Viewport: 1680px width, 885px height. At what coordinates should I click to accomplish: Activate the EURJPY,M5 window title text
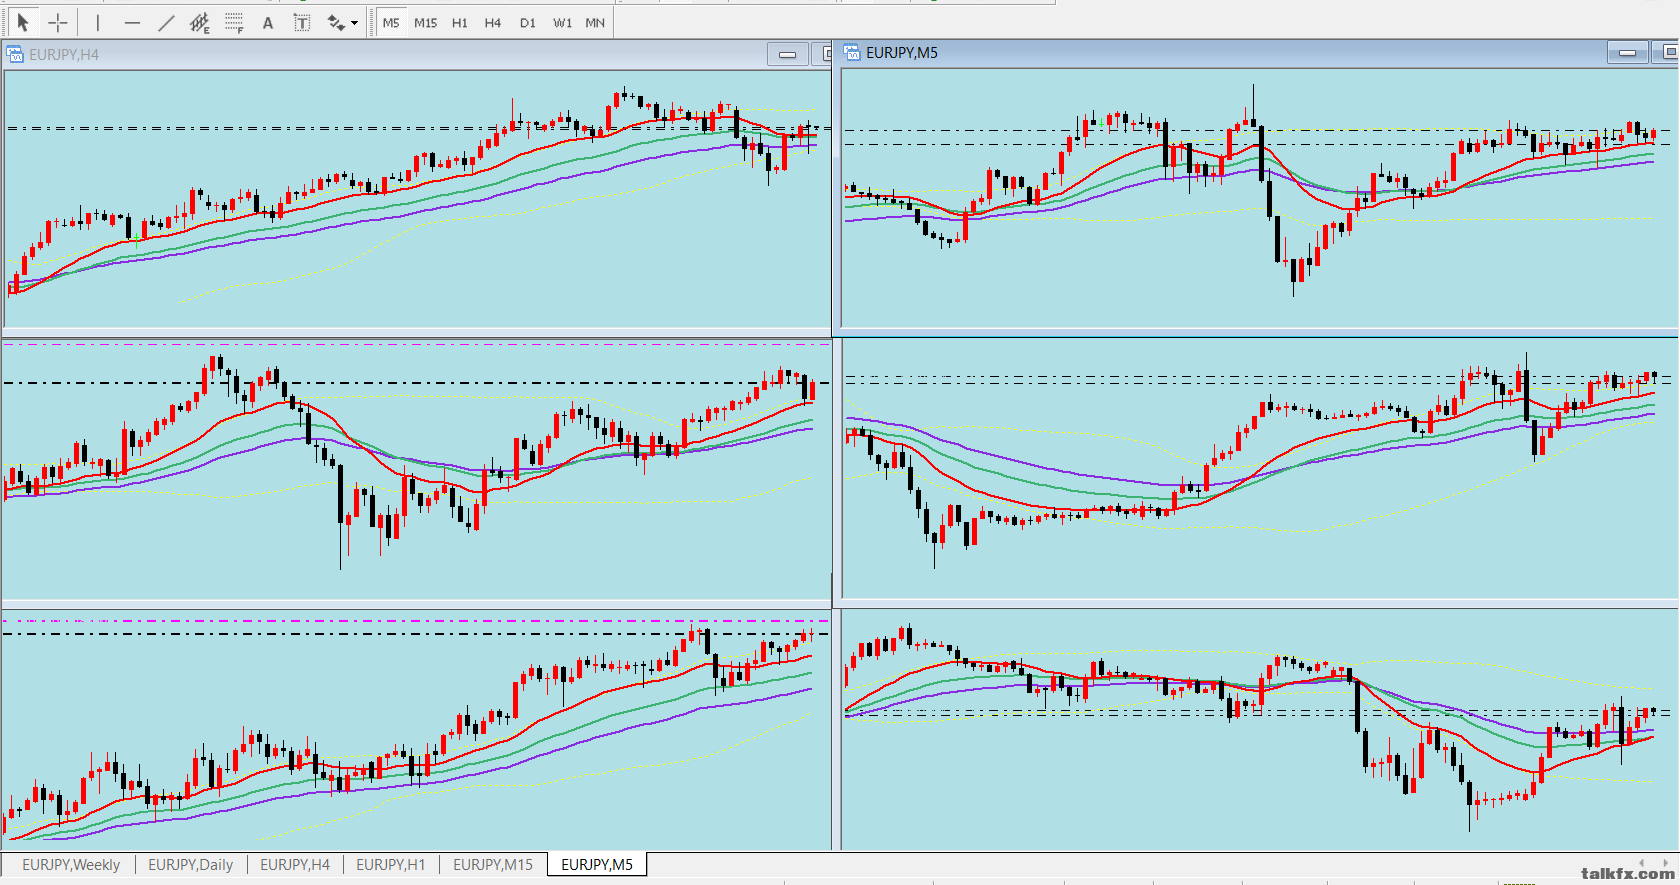point(902,53)
